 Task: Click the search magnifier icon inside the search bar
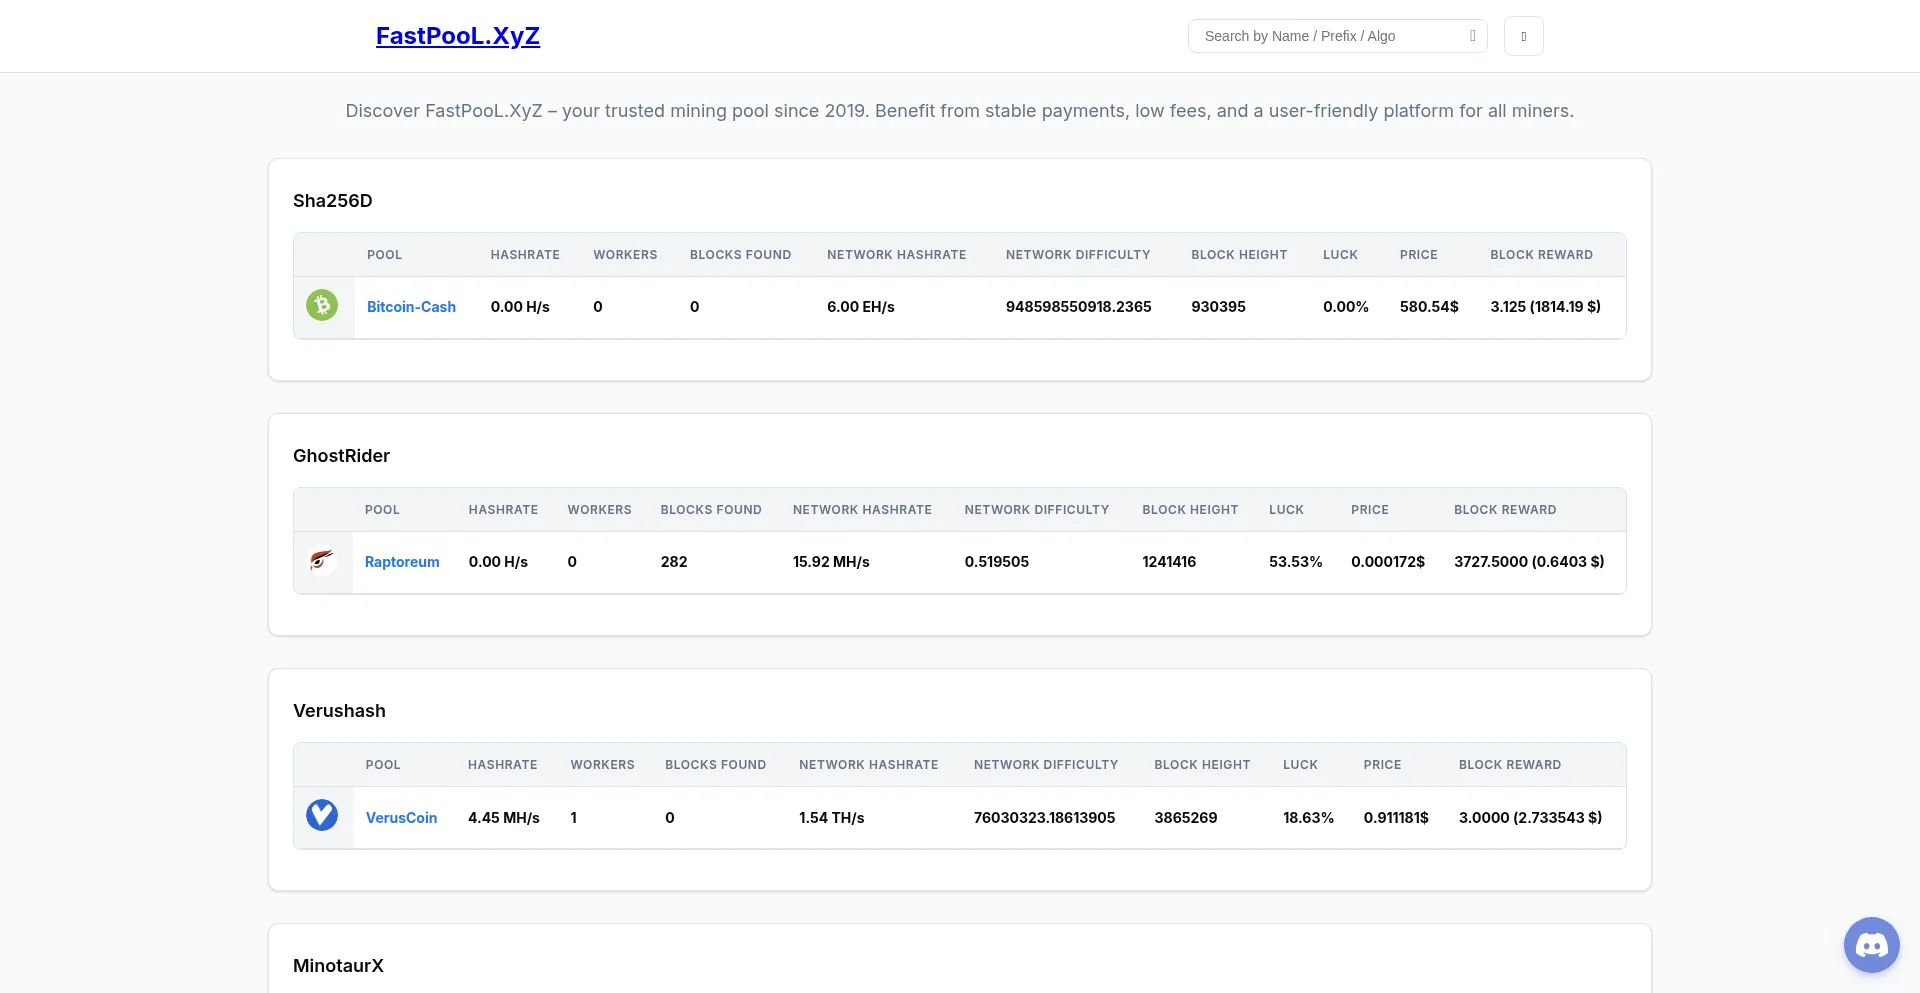coord(1472,35)
